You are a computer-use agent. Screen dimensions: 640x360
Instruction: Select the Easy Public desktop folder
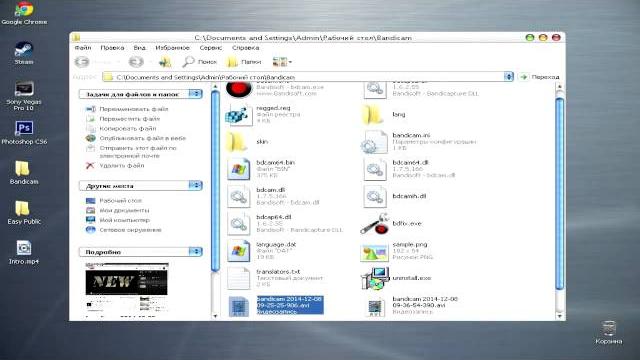click(x=24, y=213)
